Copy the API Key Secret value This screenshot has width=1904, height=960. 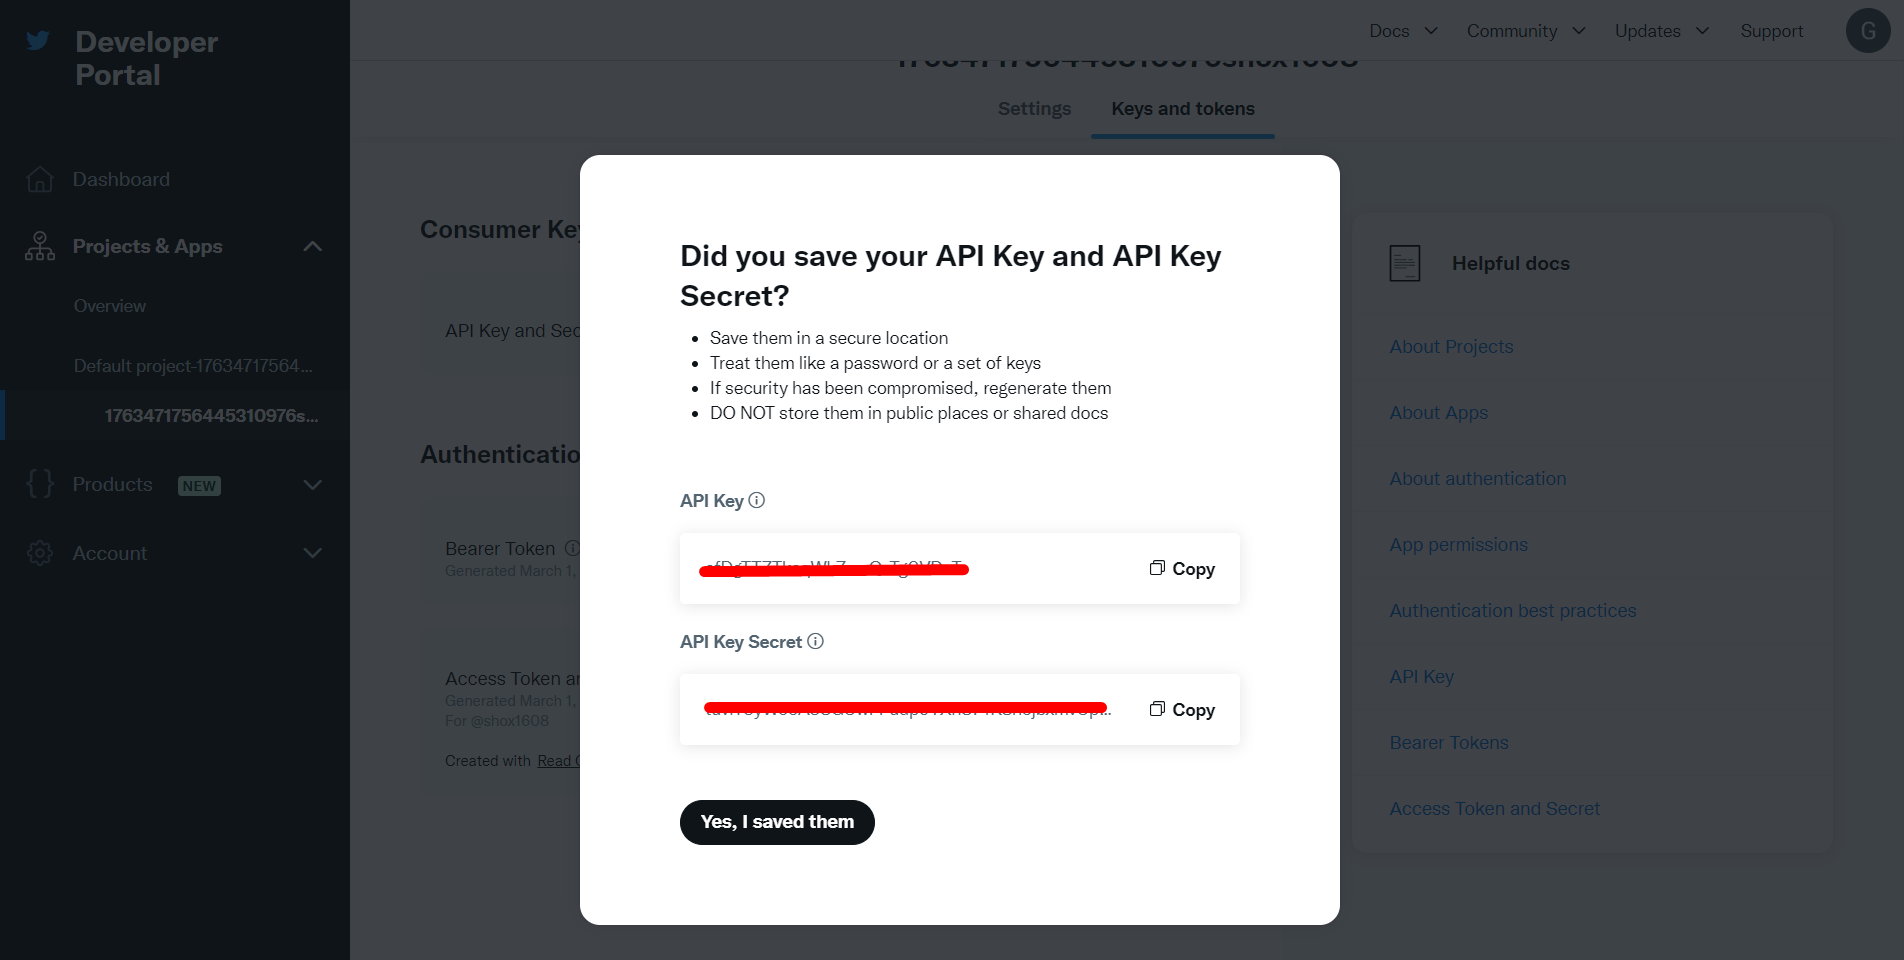point(1182,710)
